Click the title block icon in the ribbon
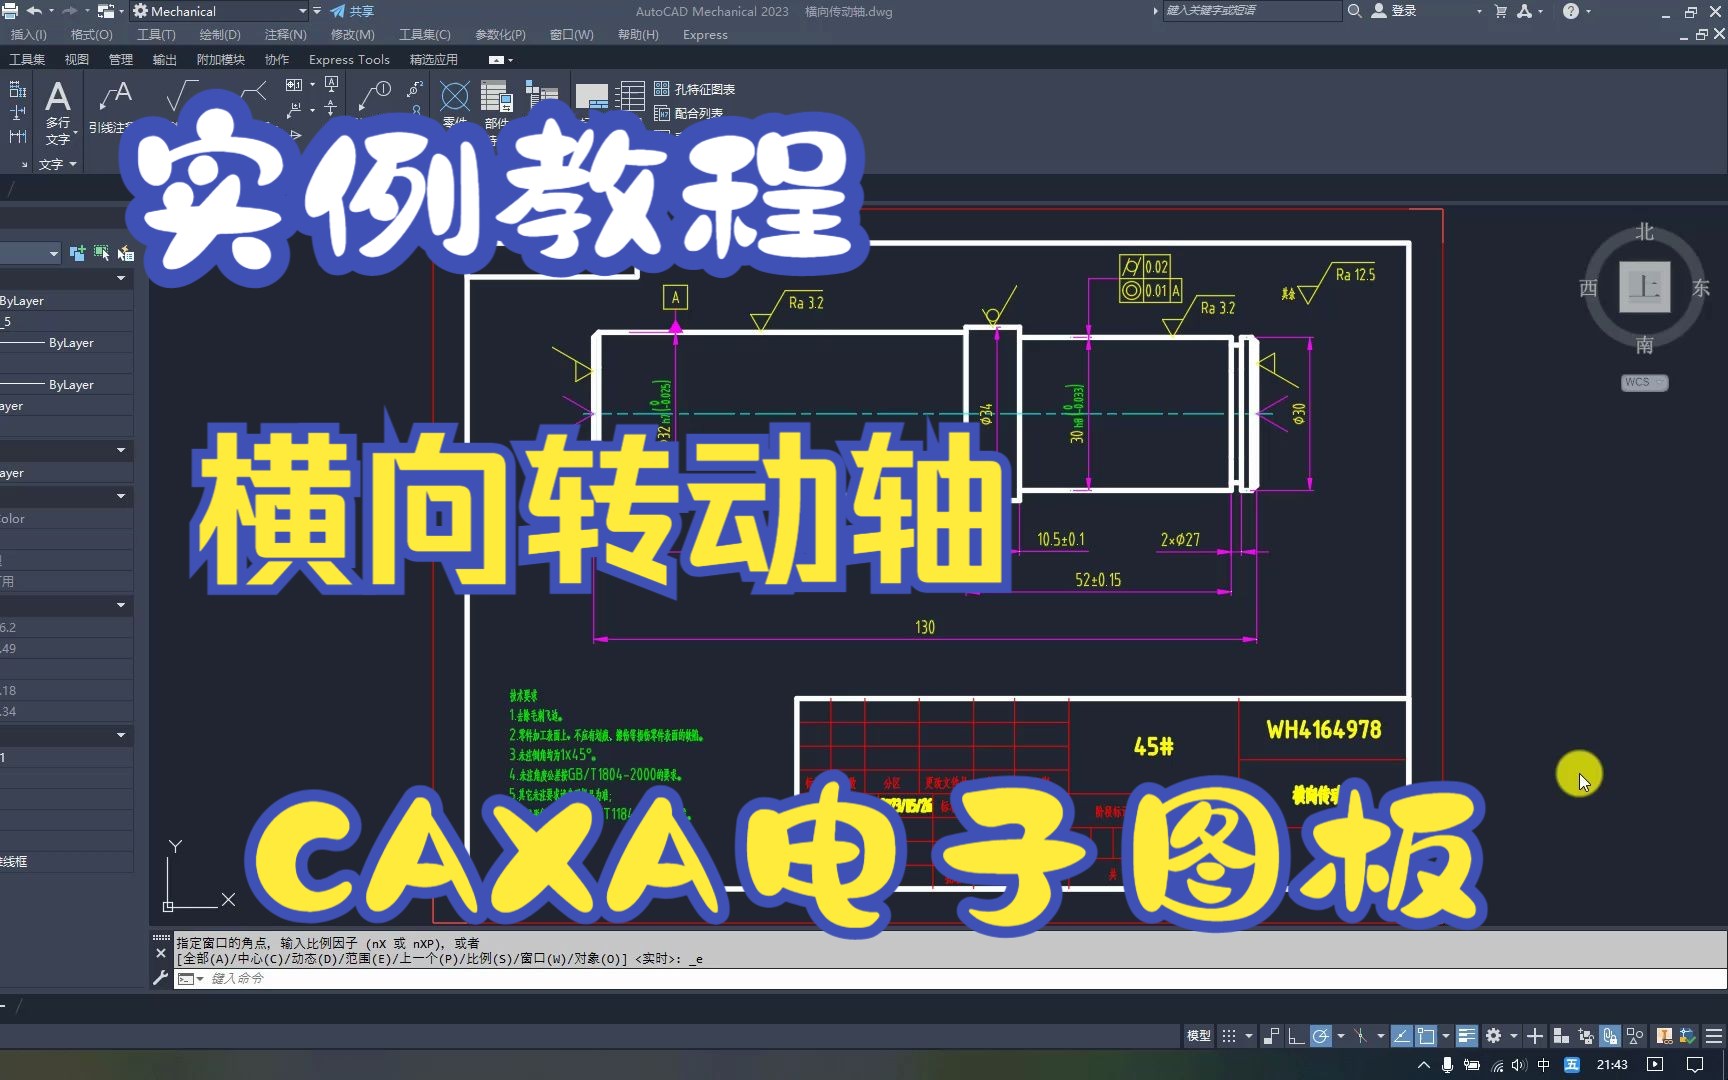1728x1080 pixels. coord(591,96)
